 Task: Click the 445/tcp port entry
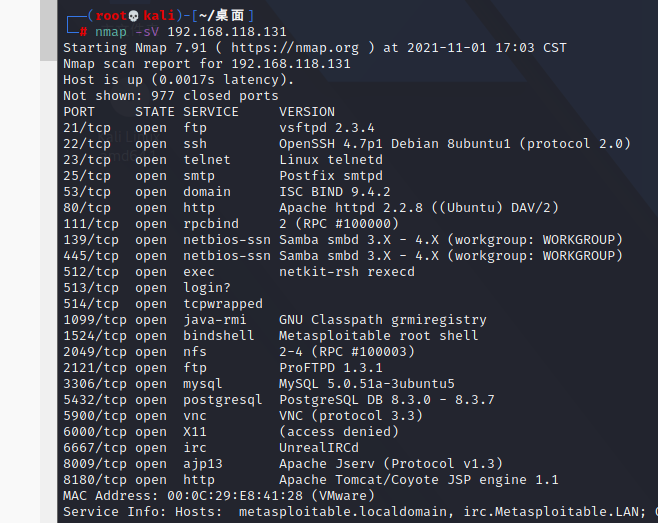91,256
